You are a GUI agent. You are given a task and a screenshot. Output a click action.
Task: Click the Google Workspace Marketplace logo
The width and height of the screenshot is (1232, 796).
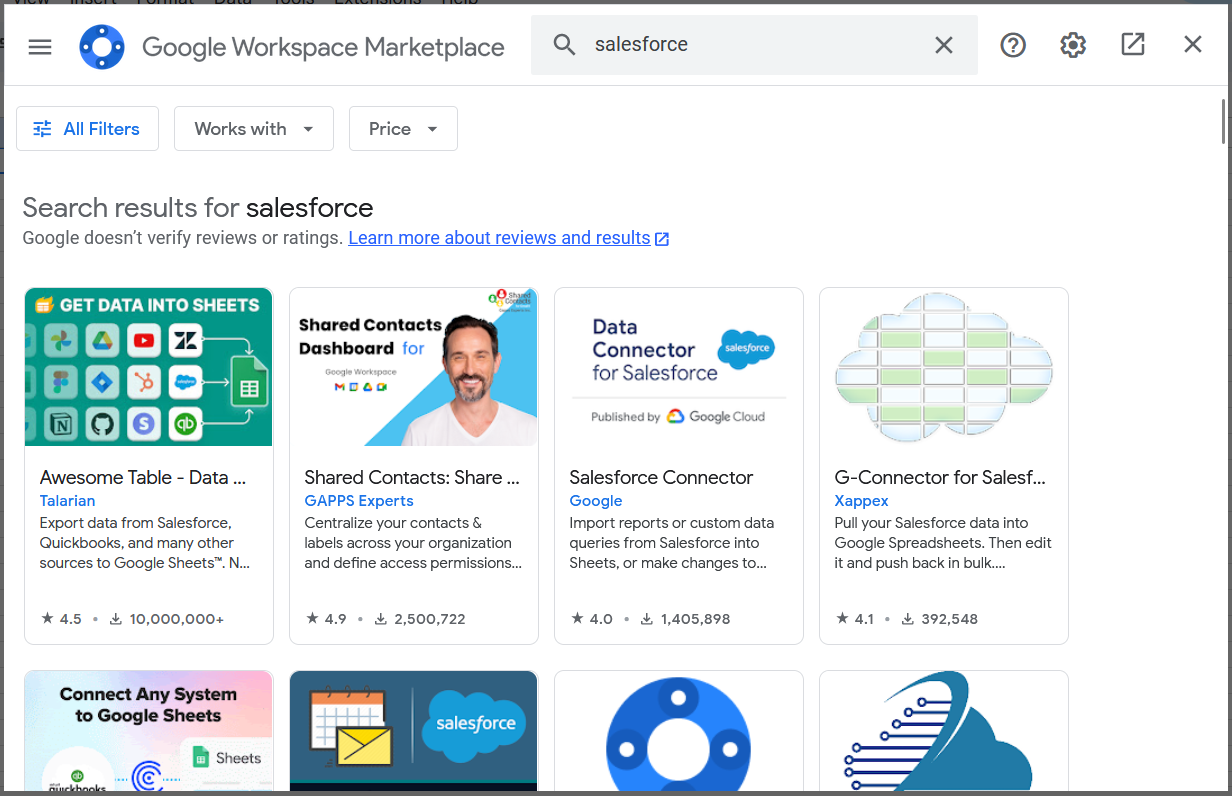[x=102, y=46]
